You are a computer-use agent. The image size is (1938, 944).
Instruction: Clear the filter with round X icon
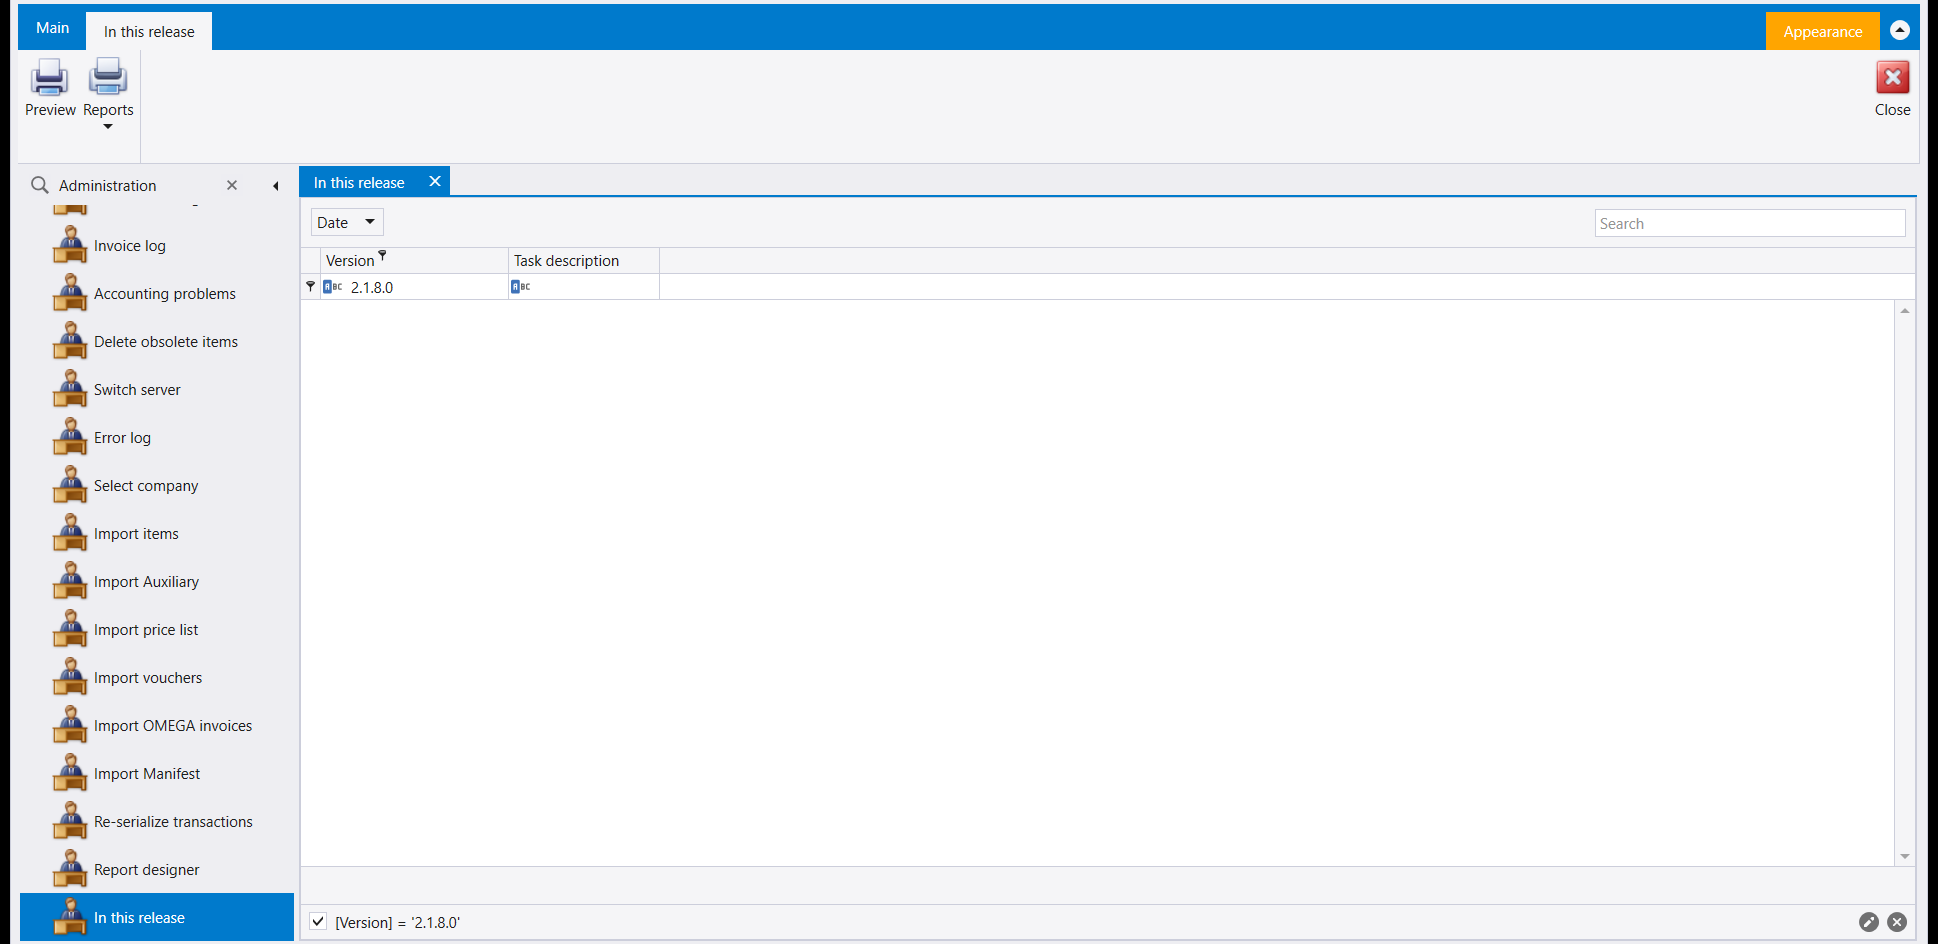1897,922
